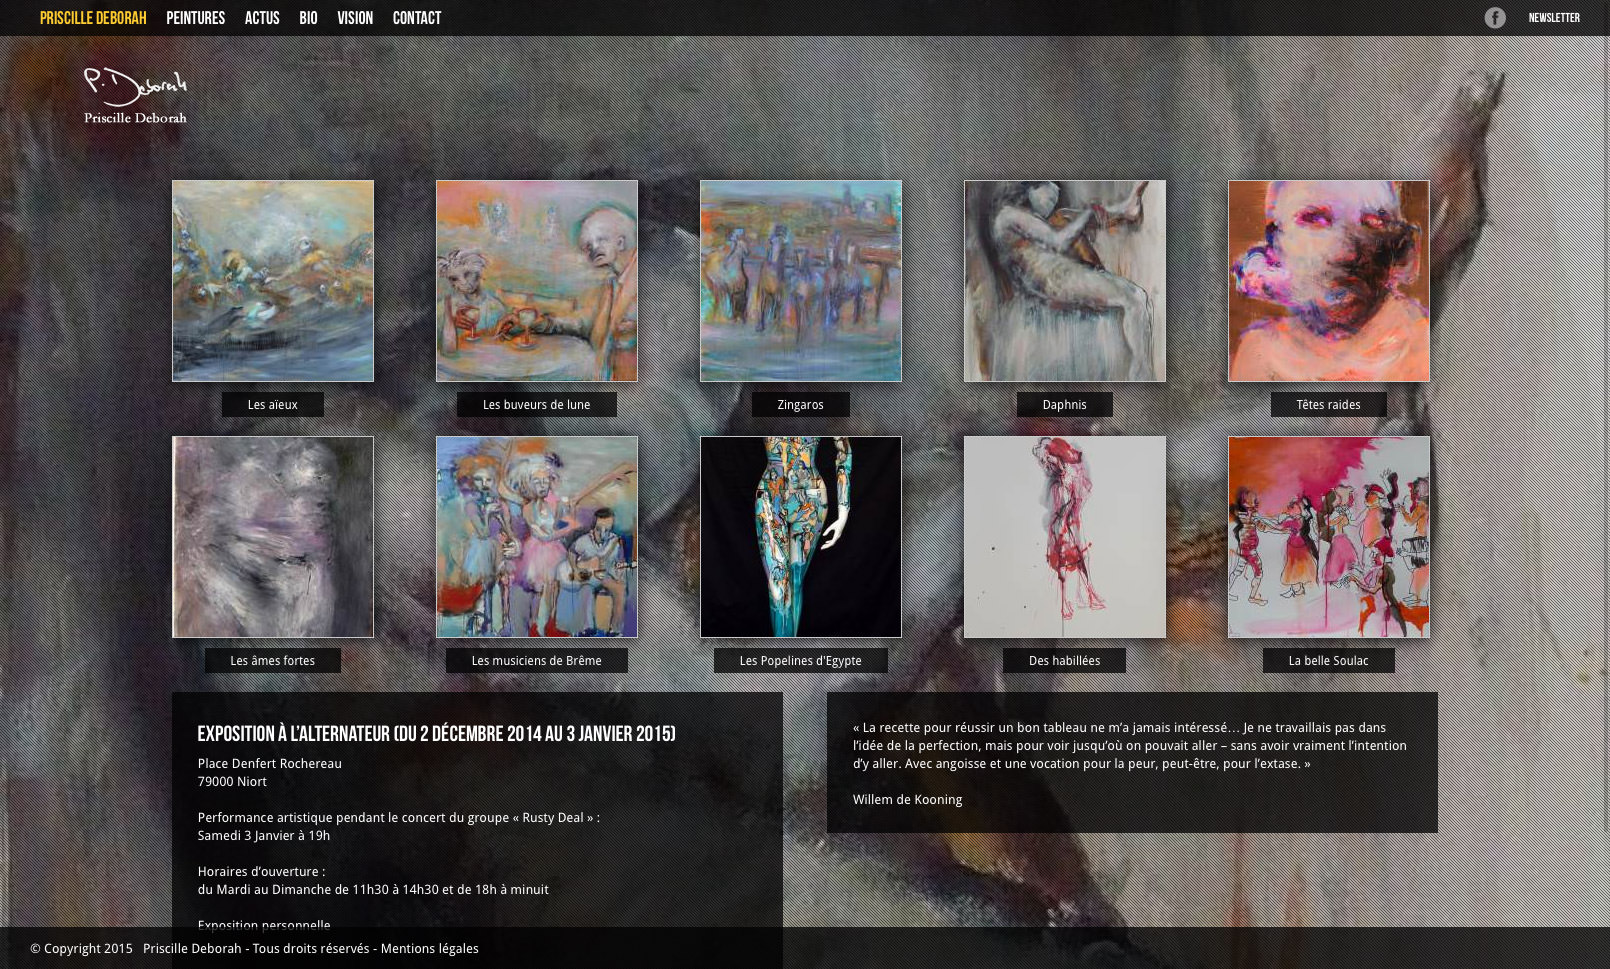This screenshot has height=969, width=1610.
Task: Click 'Samedi 3 Janvier à 19h' text
Action: [x=263, y=836]
